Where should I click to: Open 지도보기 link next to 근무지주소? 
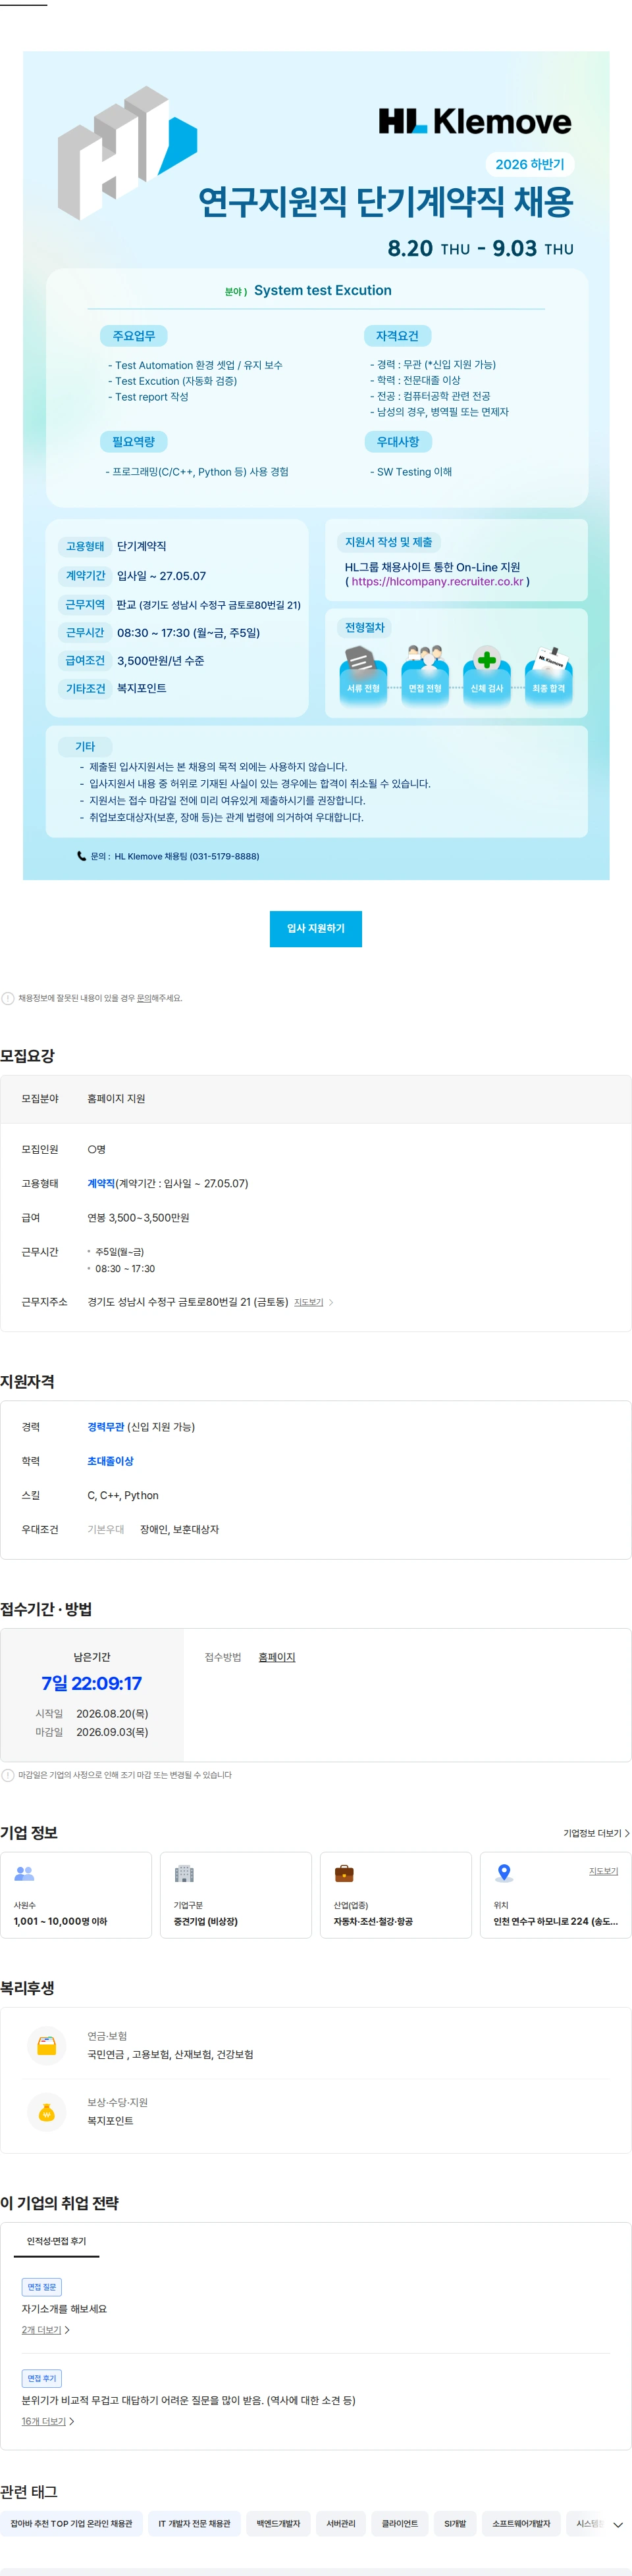click(x=308, y=1302)
